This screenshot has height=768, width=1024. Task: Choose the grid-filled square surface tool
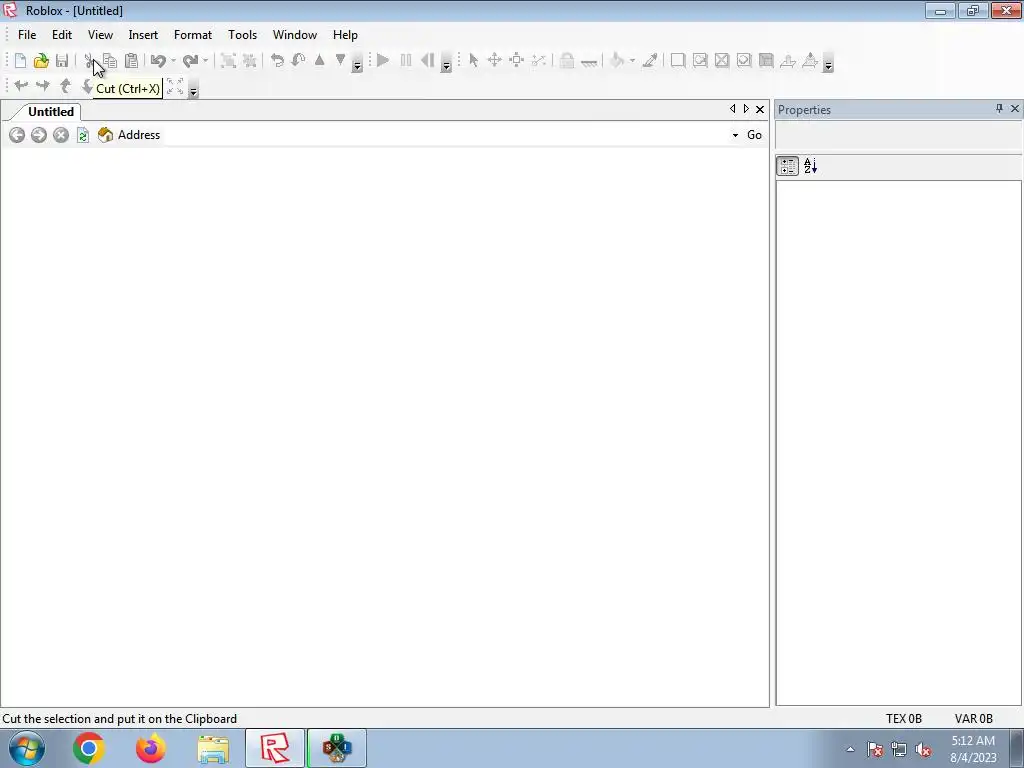click(766, 61)
